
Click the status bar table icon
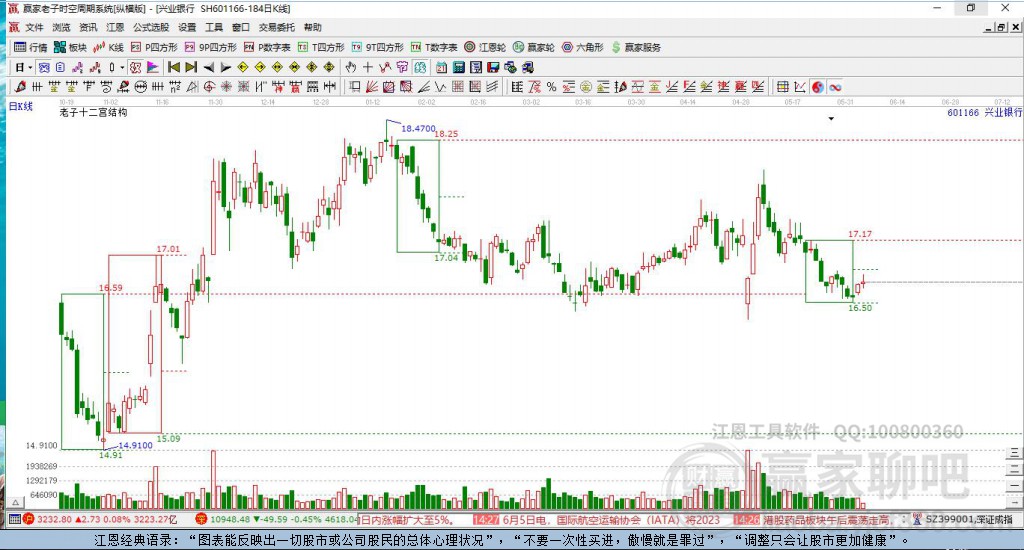[x=14, y=519]
